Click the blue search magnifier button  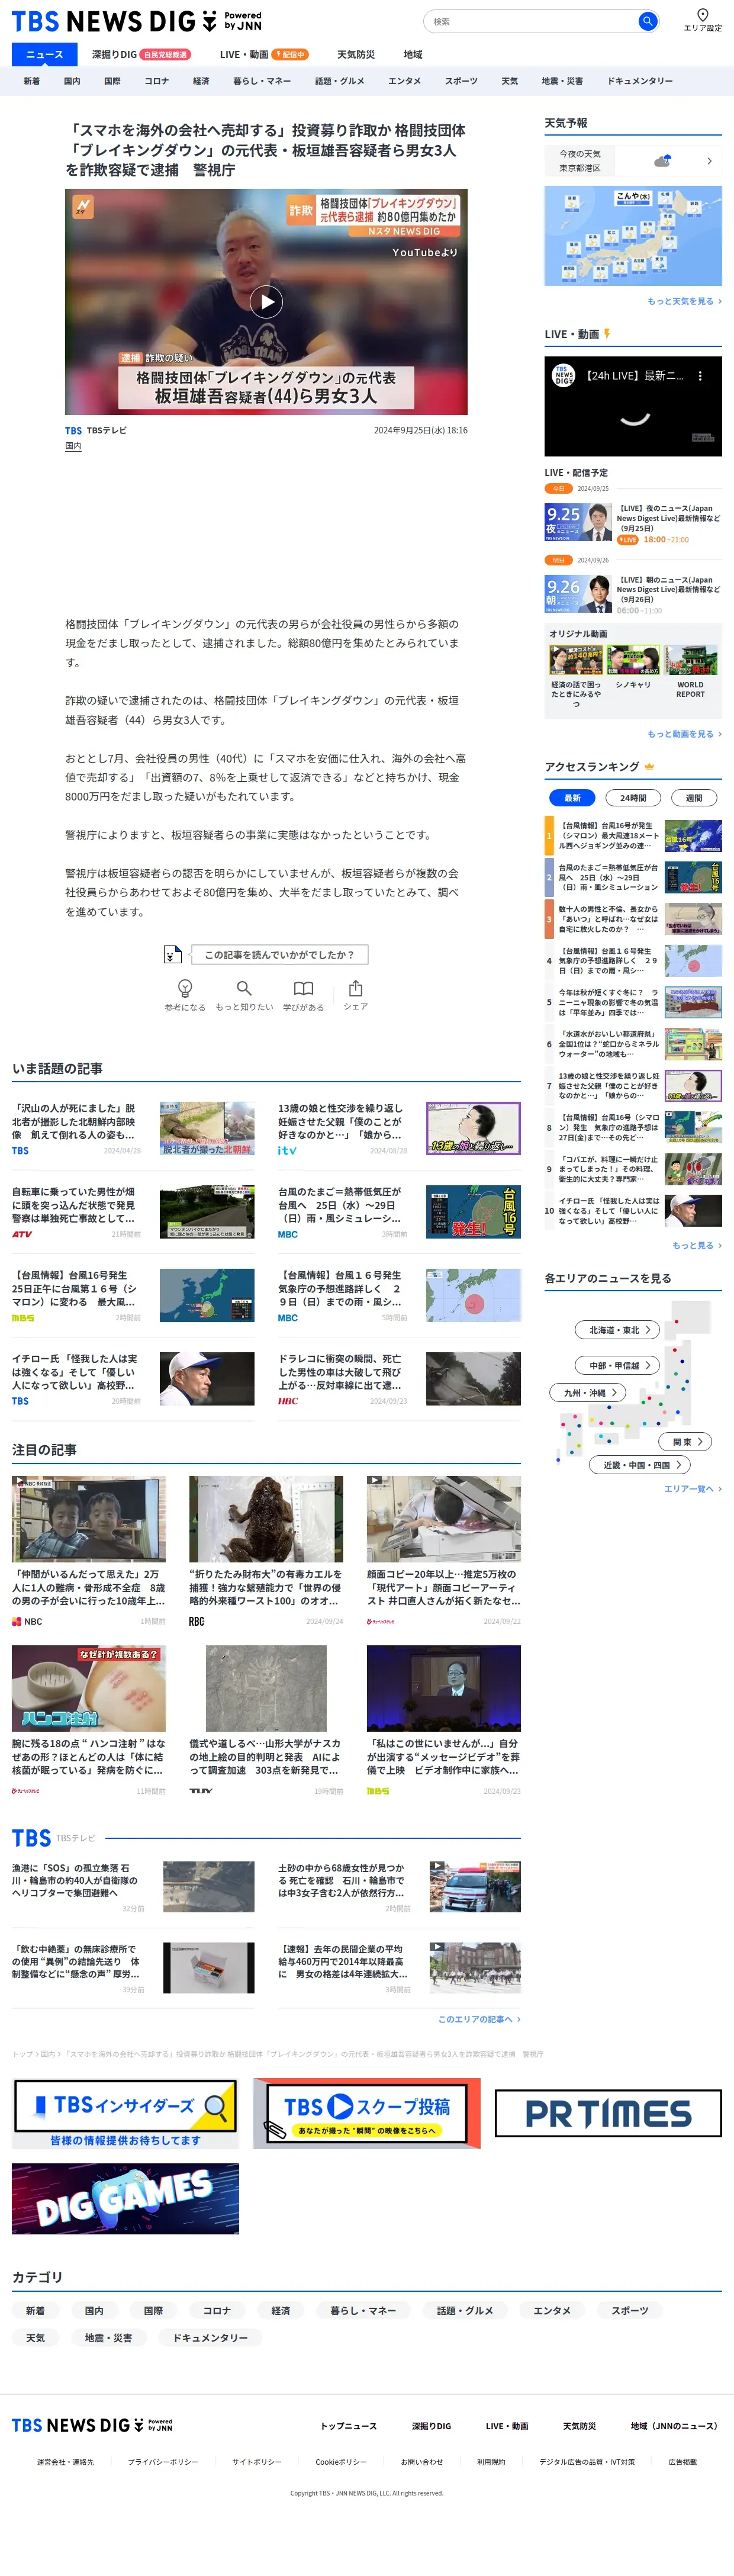647,21
